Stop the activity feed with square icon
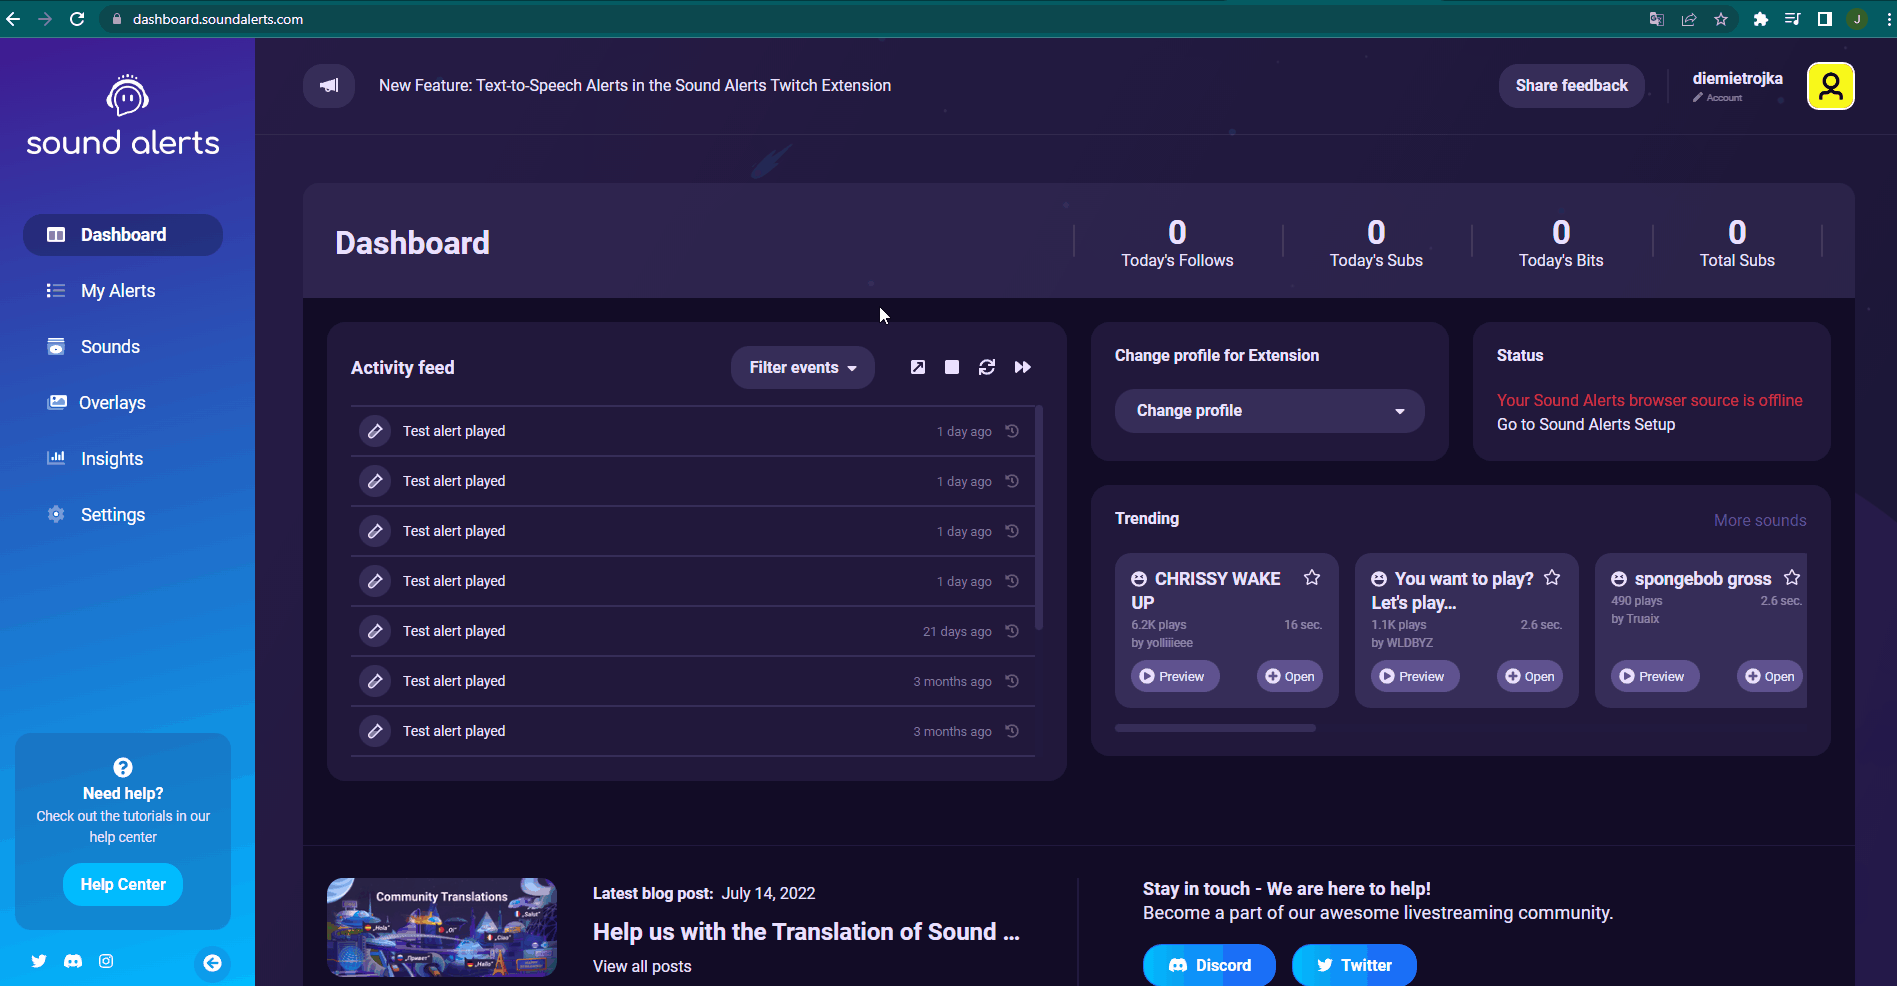The width and height of the screenshot is (1897, 986). coord(952,367)
